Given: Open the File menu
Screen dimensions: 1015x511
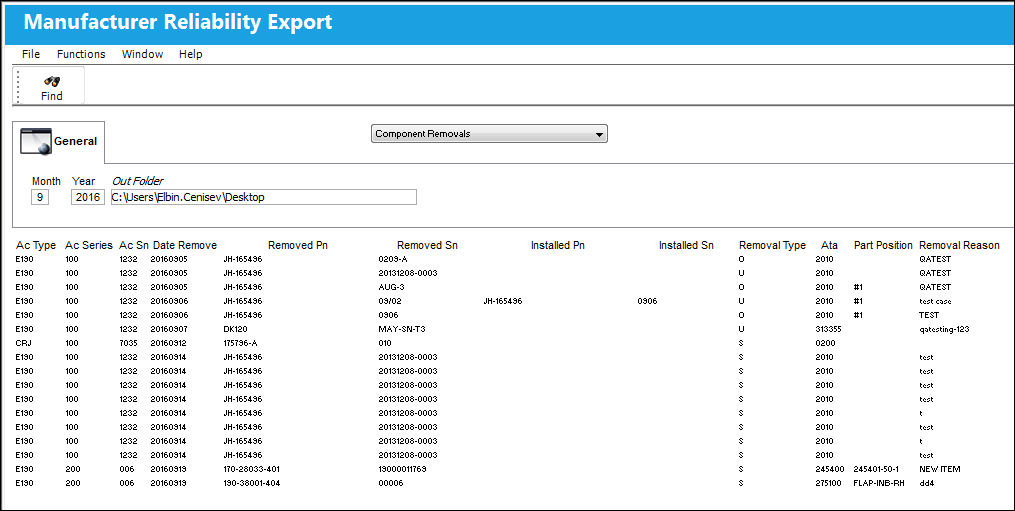Looking at the screenshot, I should [x=30, y=54].
